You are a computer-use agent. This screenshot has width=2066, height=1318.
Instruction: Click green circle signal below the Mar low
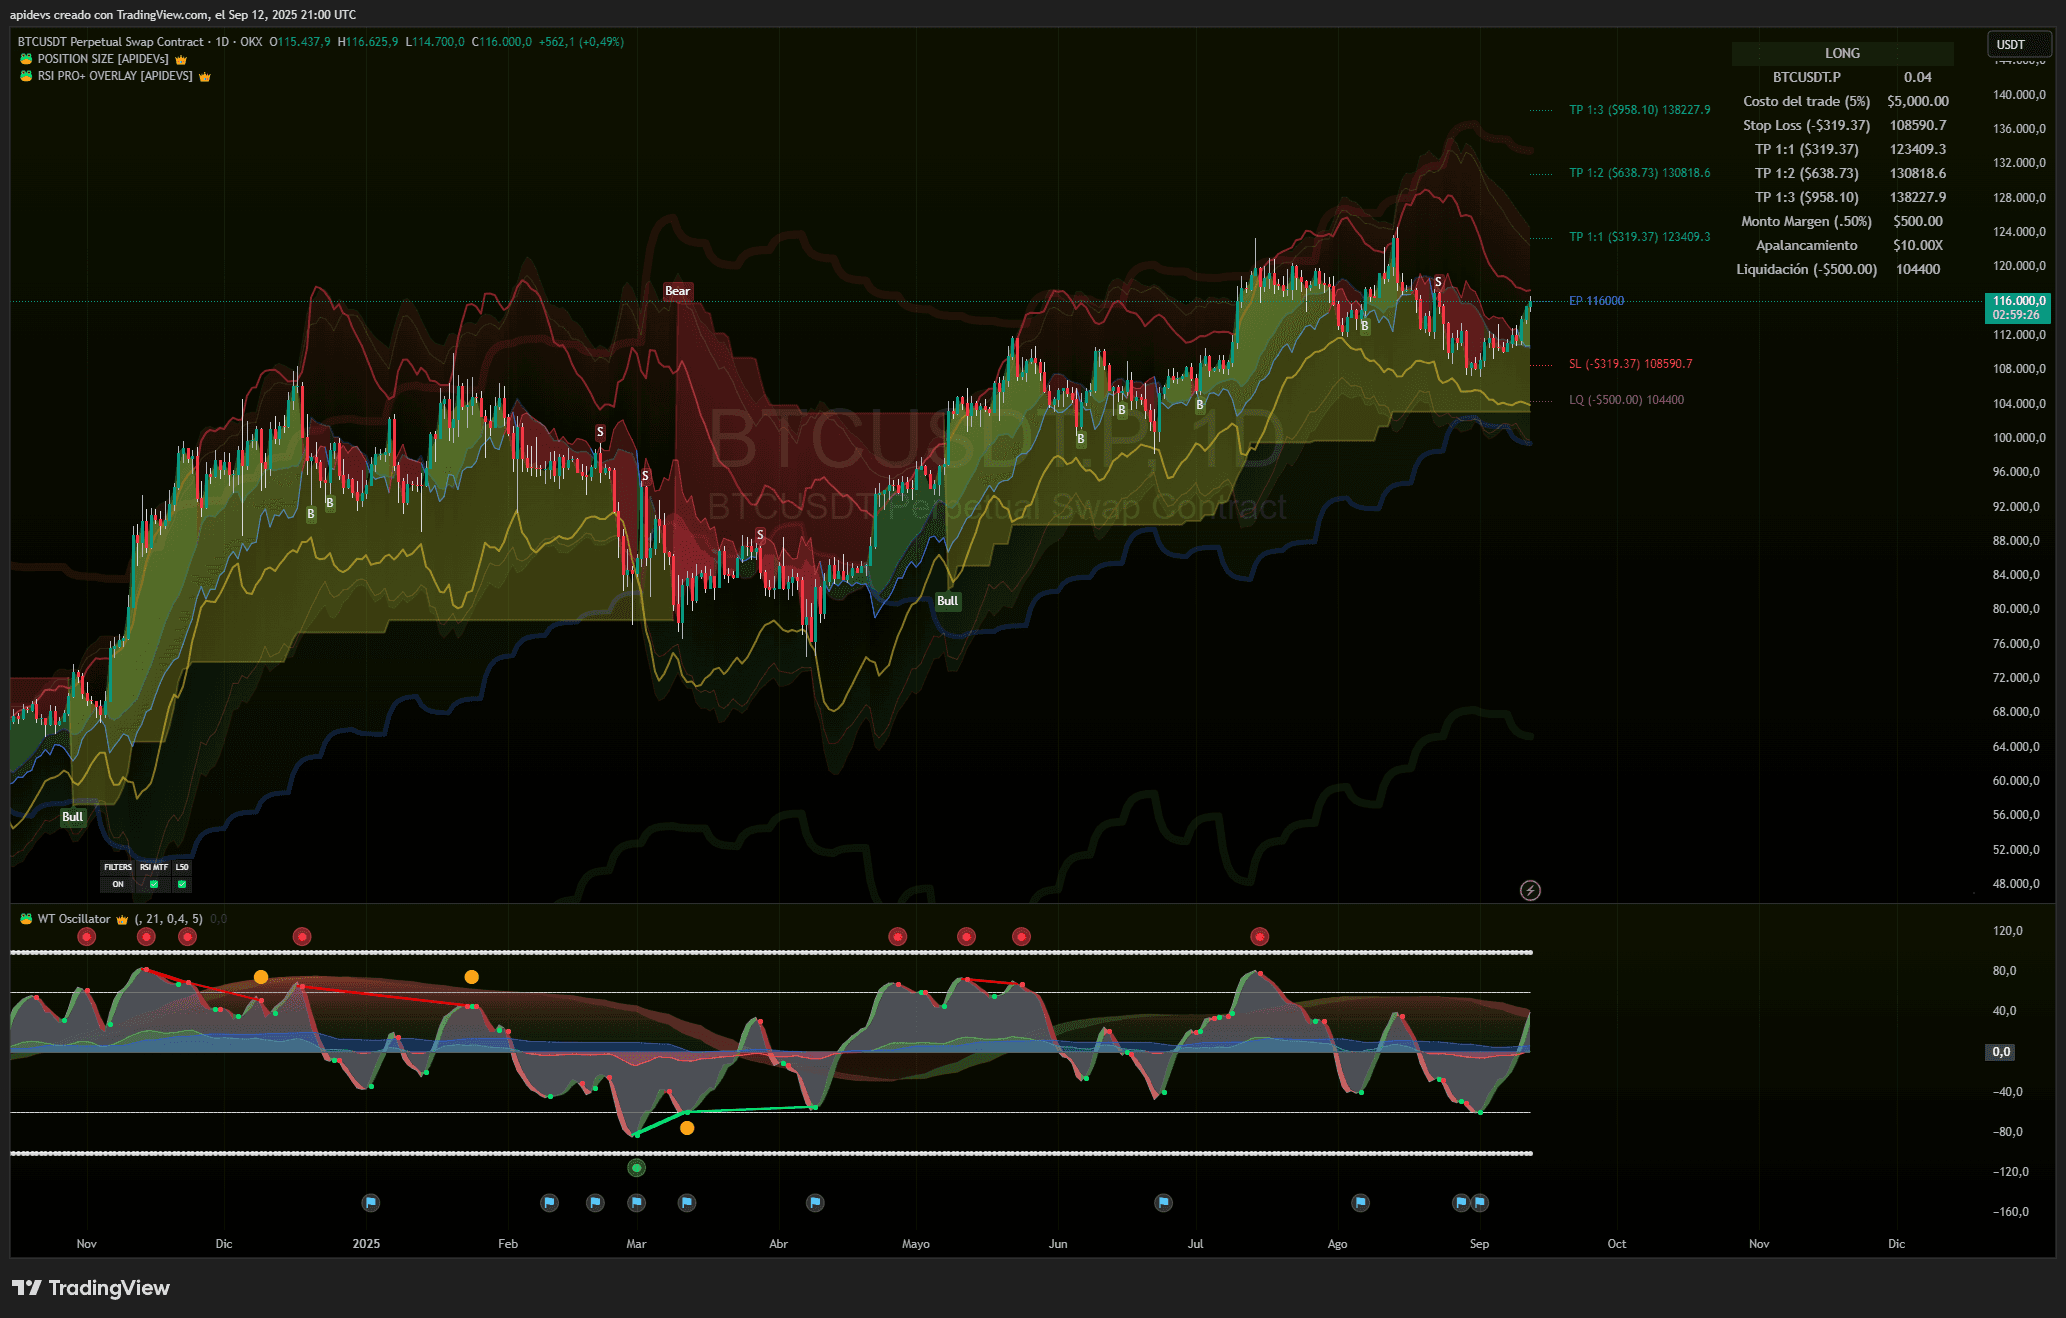coord(637,1168)
